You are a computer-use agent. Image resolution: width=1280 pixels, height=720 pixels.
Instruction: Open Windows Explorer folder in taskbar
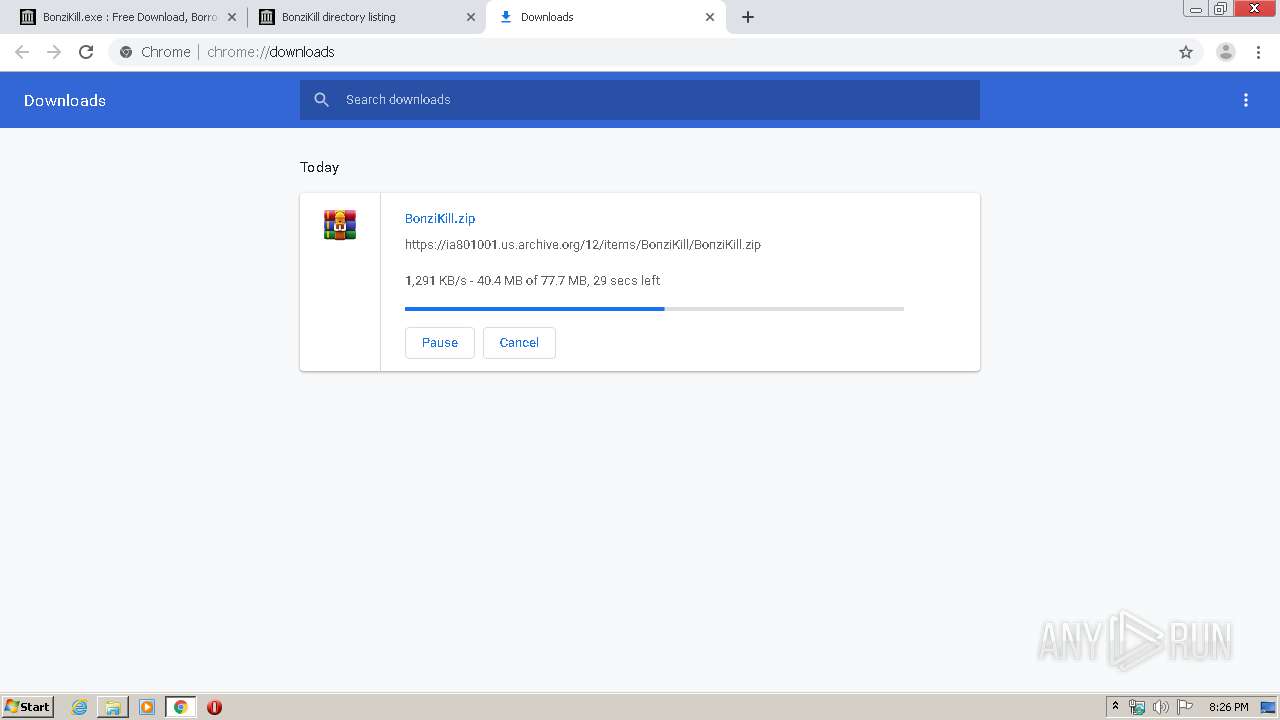113,707
